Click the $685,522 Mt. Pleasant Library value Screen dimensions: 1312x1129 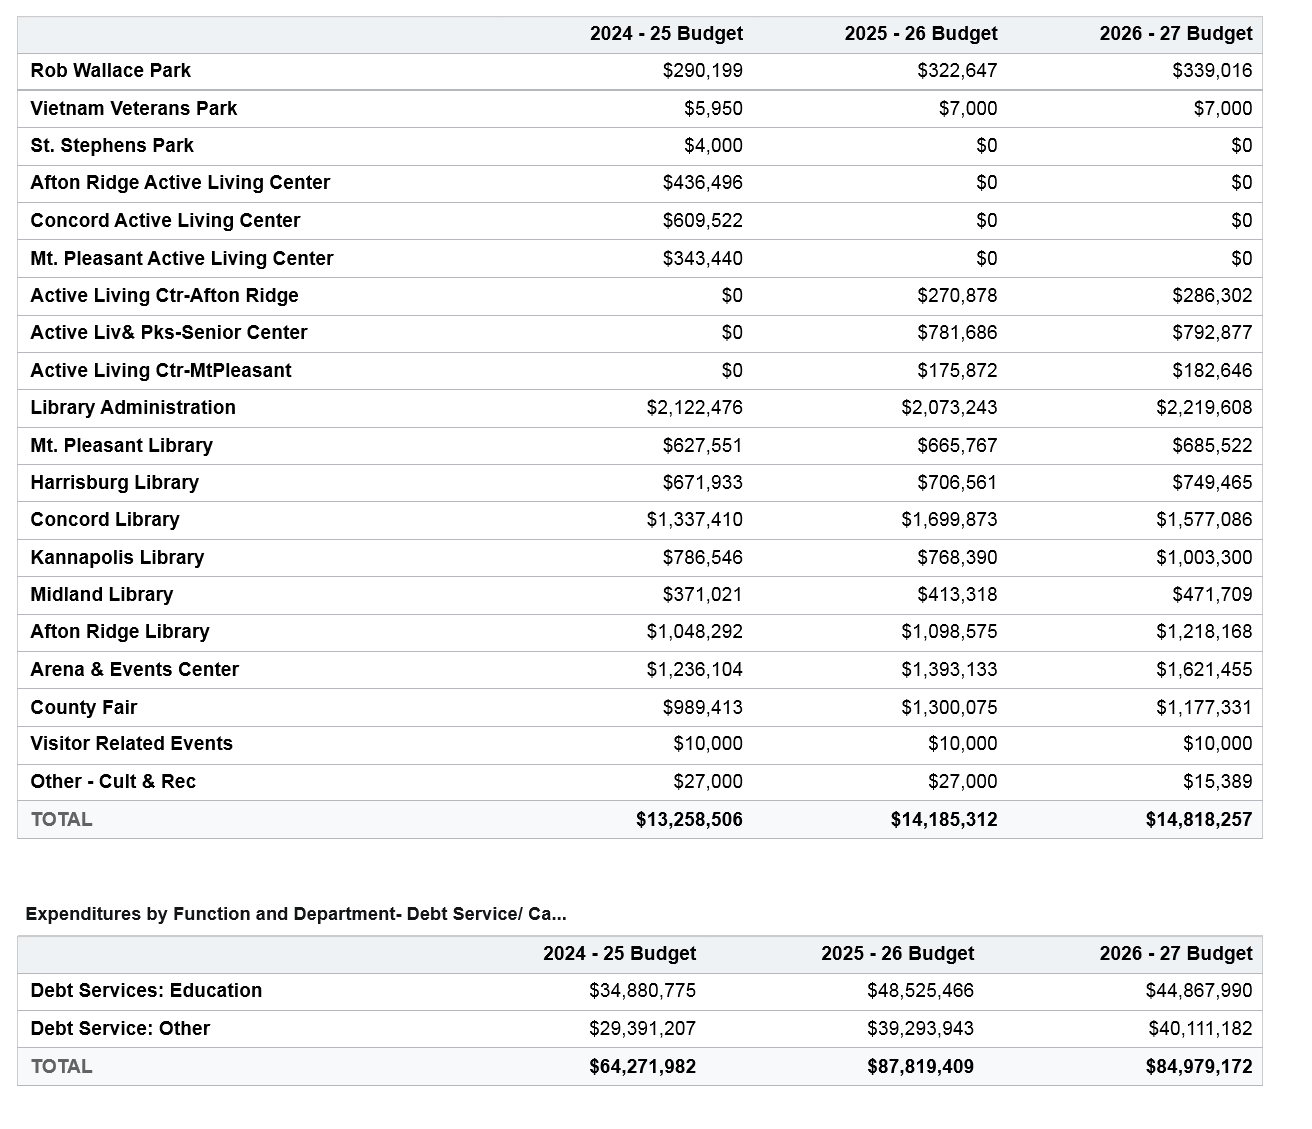(x=1212, y=446)
